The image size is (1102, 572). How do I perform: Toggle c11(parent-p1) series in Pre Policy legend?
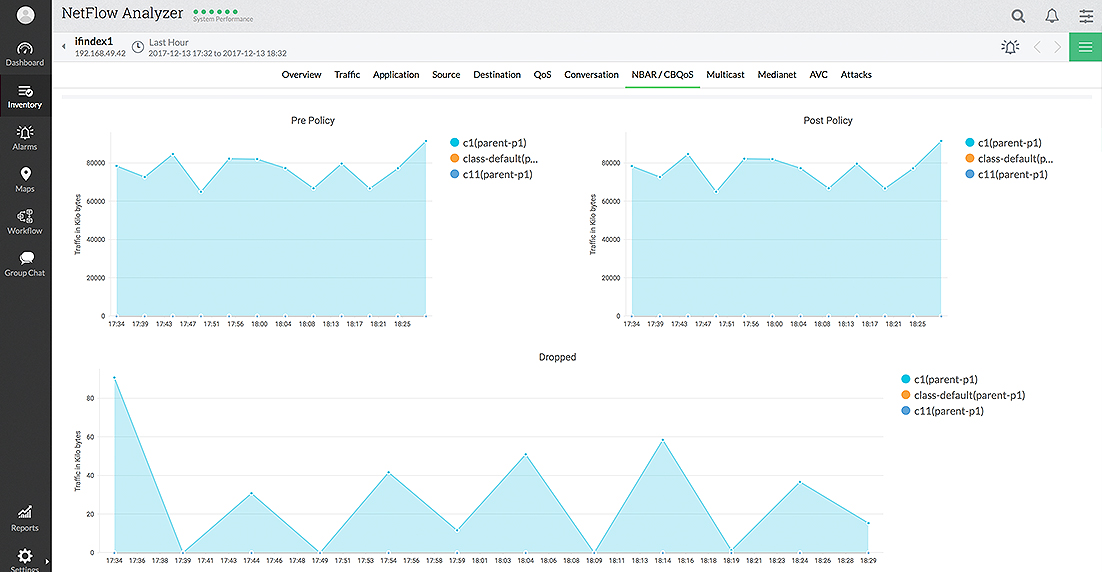491,174
